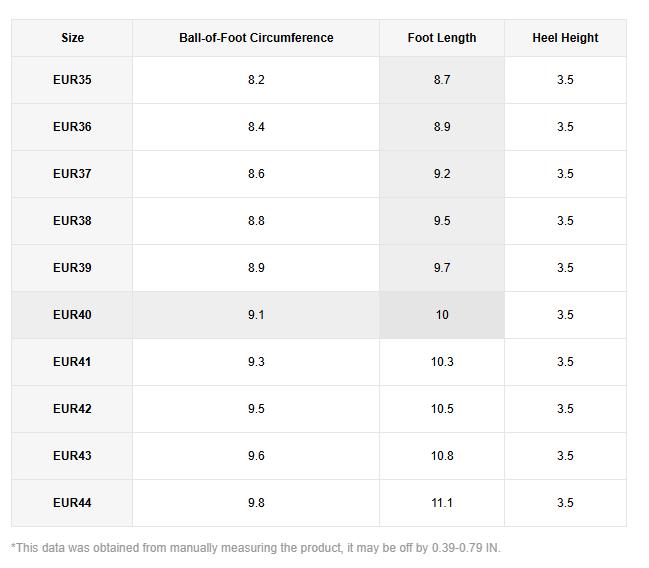Screen dimensions: 649x568
Task: Select the EUR39 size label
Action: click(x=72, y=268)
